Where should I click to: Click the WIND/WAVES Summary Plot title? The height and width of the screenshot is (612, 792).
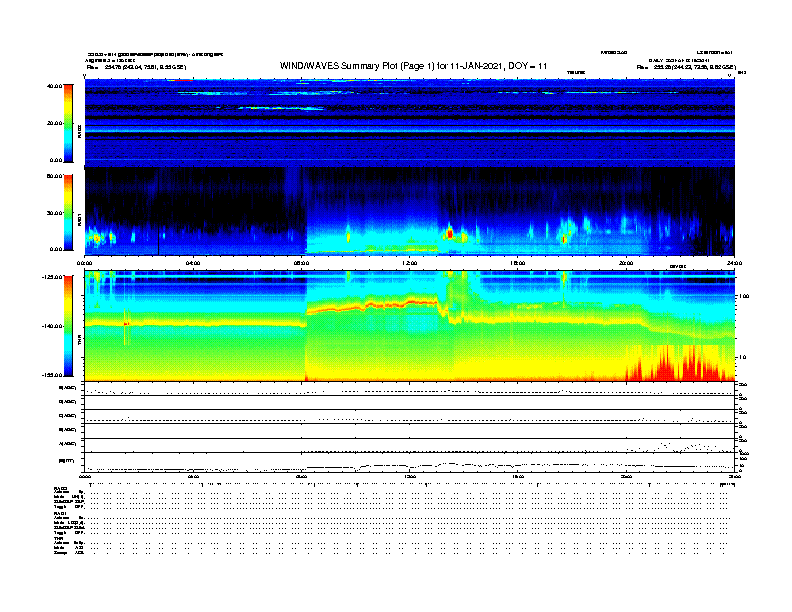point(413,66)
